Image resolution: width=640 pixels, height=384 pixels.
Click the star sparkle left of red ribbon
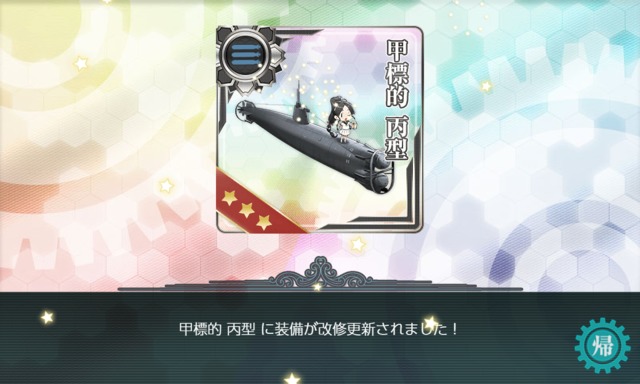click(166, 186)
